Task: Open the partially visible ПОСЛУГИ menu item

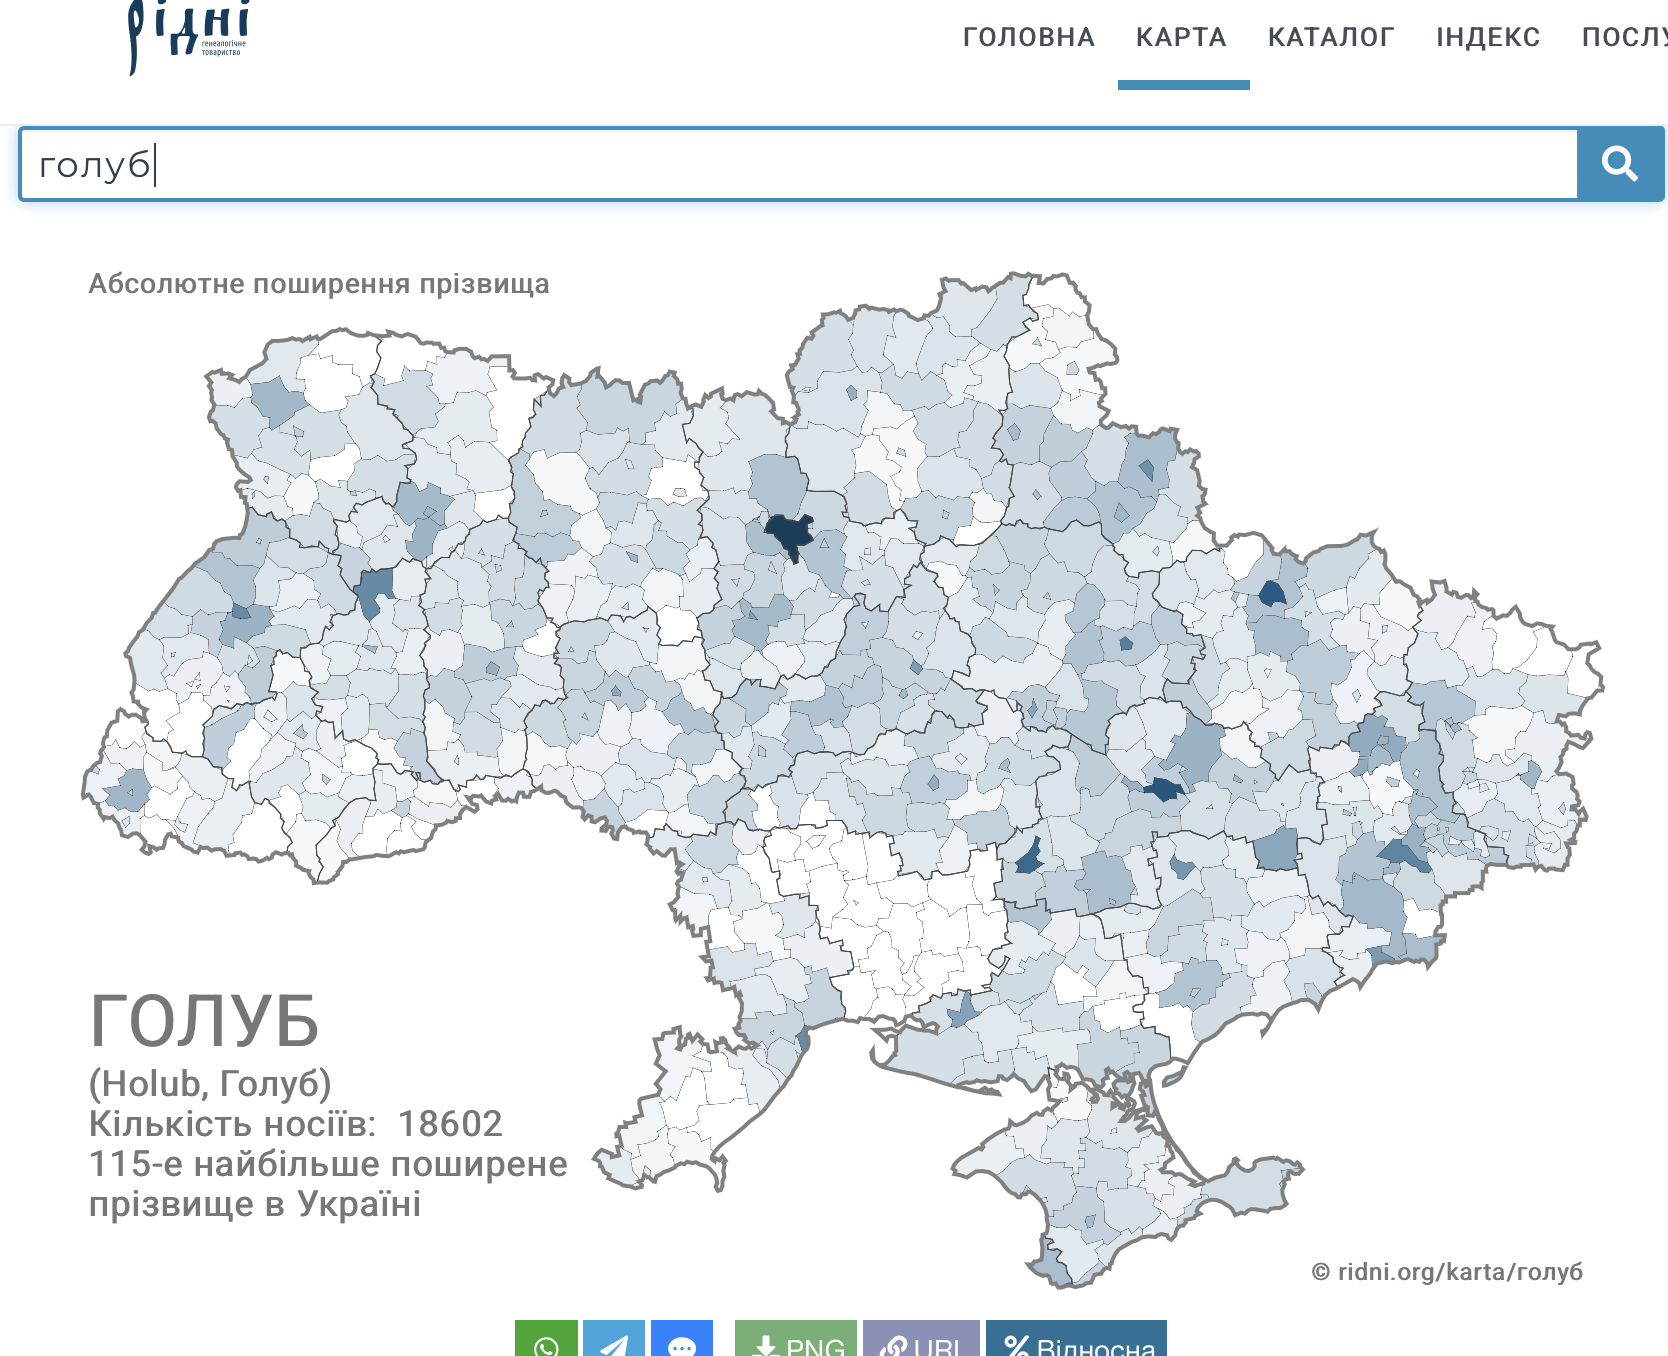Action: [1624, 38]
